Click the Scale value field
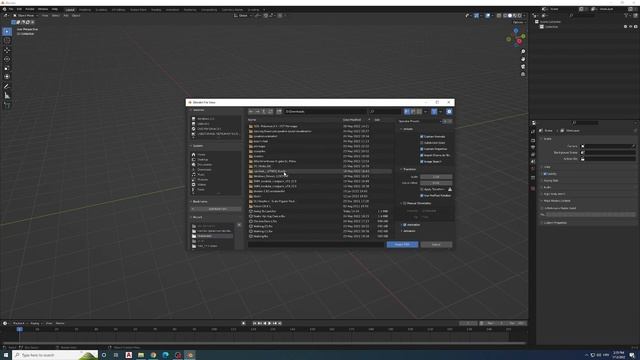This screenshot has width=640, height=360. (x=436, y=177)
